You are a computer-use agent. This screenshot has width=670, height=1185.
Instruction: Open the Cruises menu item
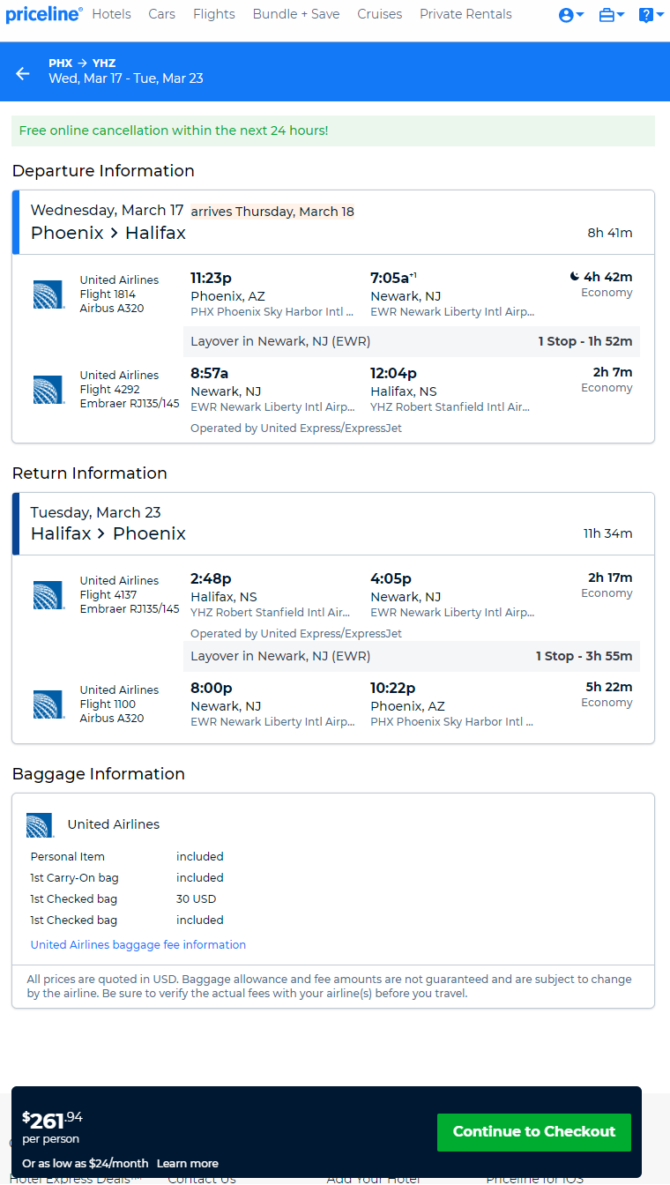379,14
